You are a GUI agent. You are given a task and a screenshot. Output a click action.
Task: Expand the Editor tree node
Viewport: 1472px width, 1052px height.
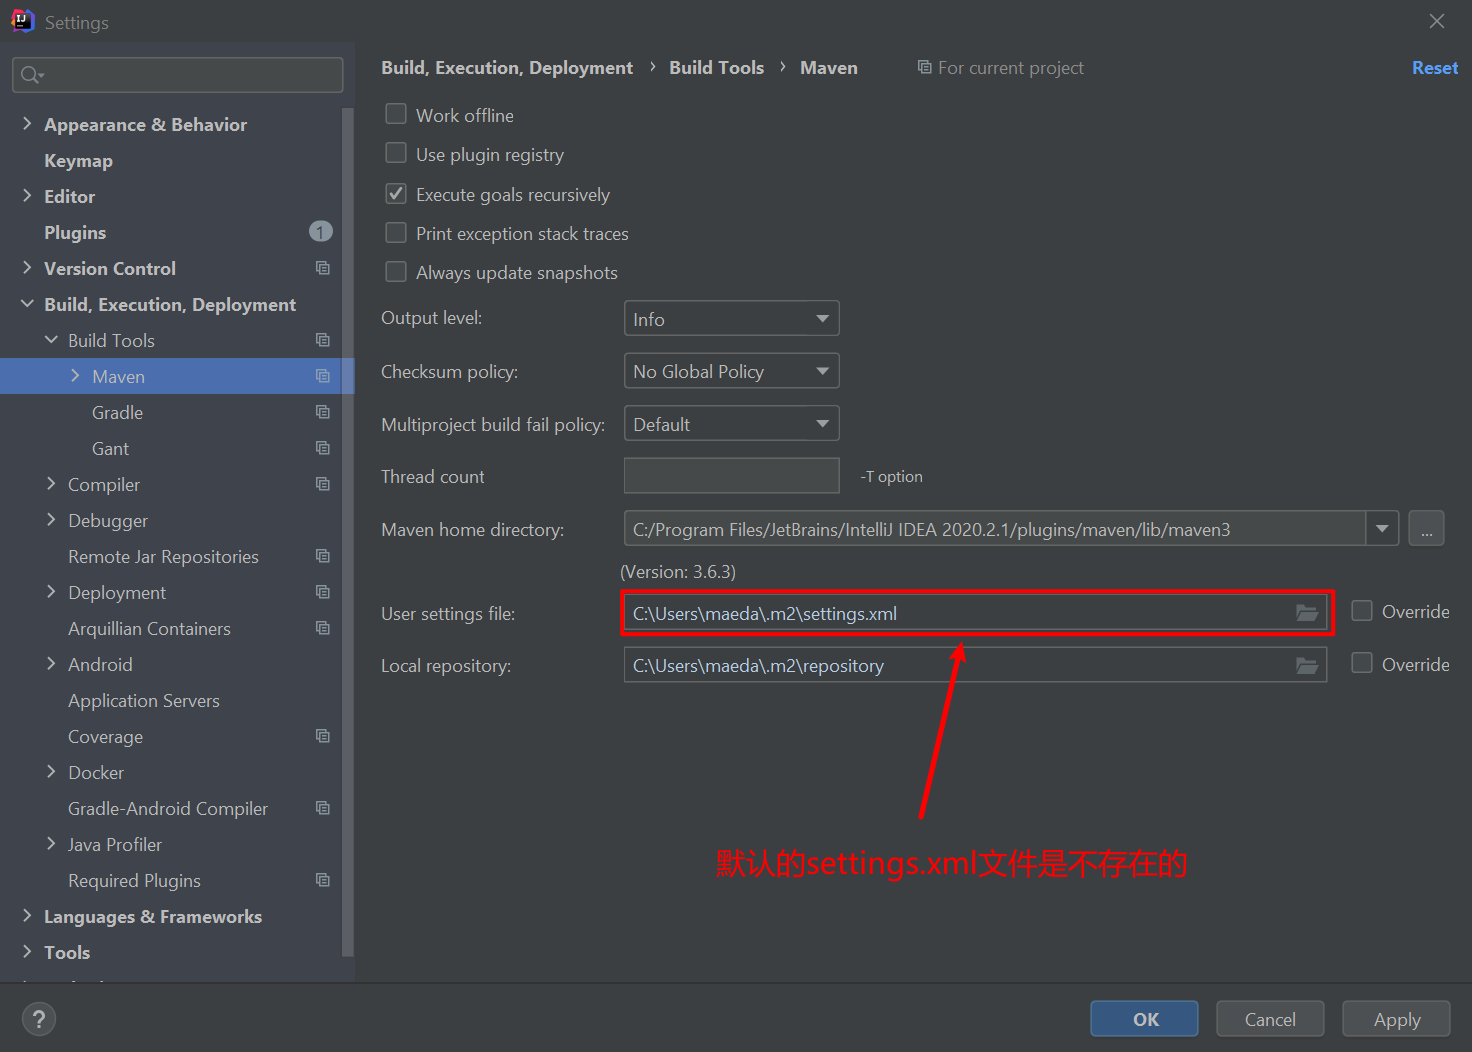pyautogui.click(x=27, y=195)
